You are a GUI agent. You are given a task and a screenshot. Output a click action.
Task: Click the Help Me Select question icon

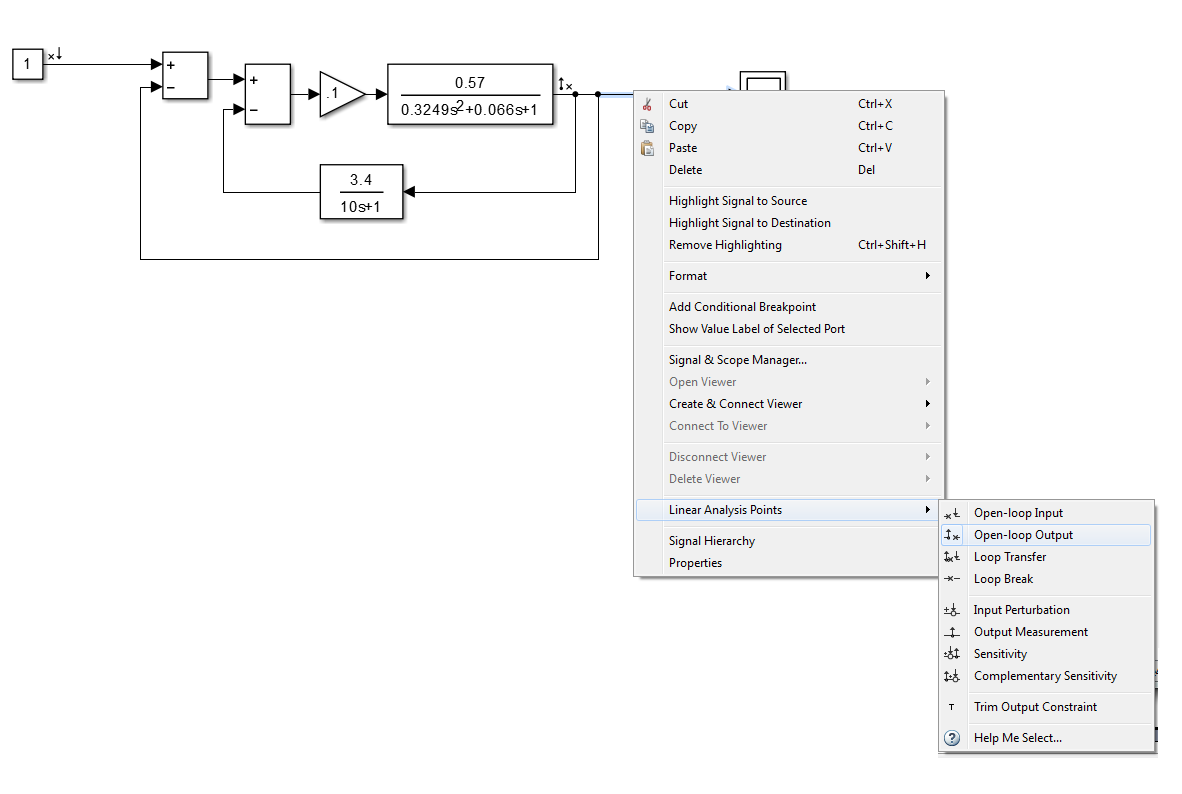952,738
